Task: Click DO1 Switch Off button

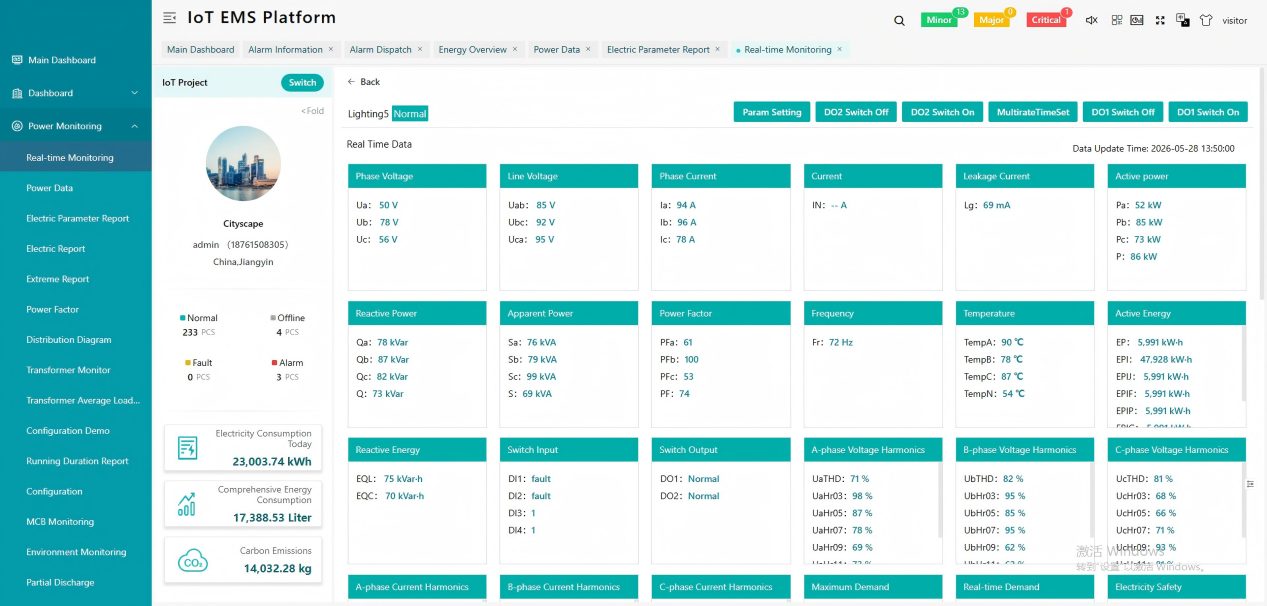Action: click(1123, 112)
